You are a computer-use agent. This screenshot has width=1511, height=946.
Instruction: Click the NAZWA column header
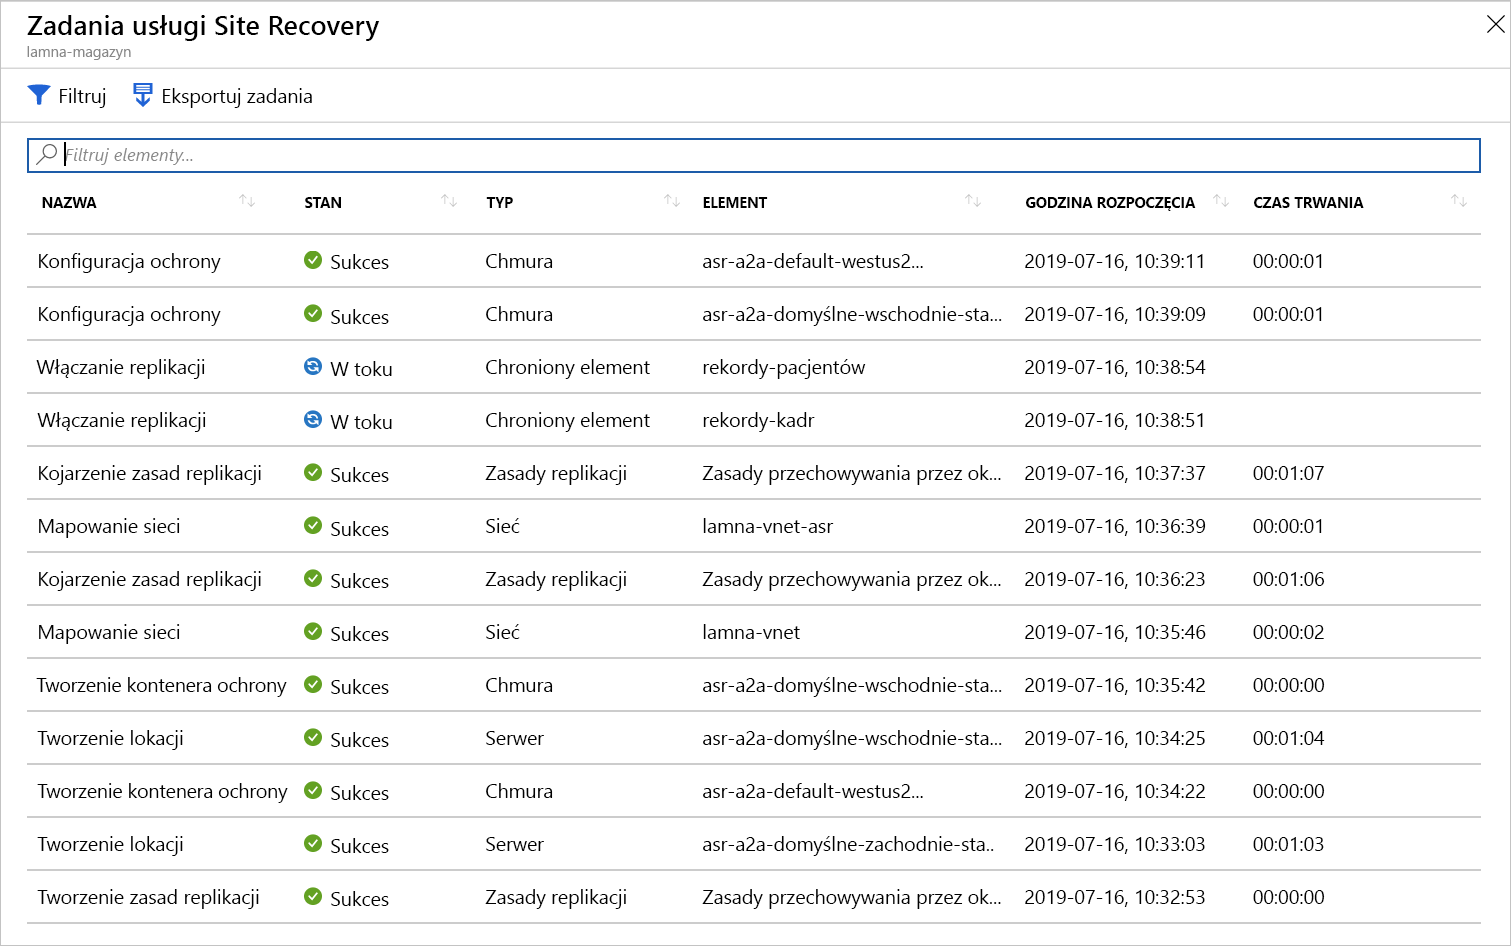(69, 202)
